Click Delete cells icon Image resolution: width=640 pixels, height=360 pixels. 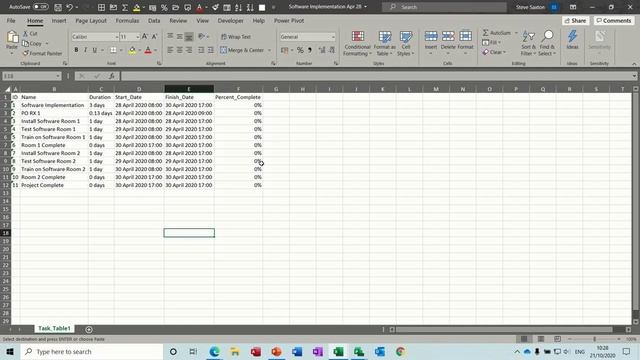448,36
